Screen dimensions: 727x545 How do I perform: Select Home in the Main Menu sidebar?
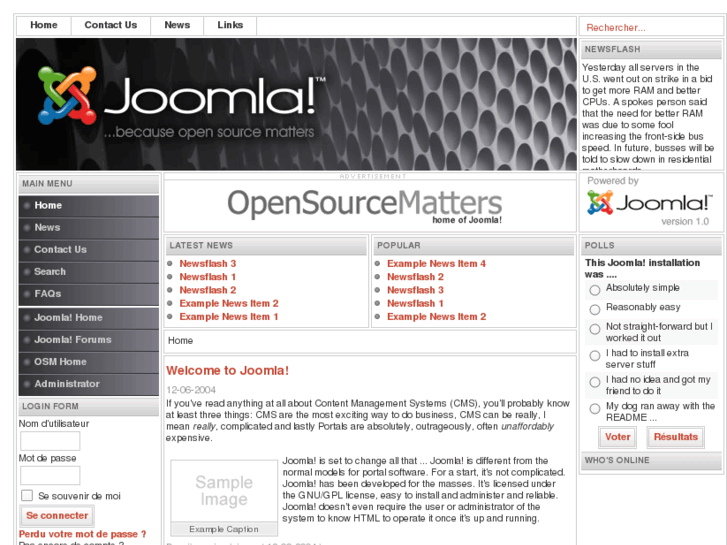[89, 205]
